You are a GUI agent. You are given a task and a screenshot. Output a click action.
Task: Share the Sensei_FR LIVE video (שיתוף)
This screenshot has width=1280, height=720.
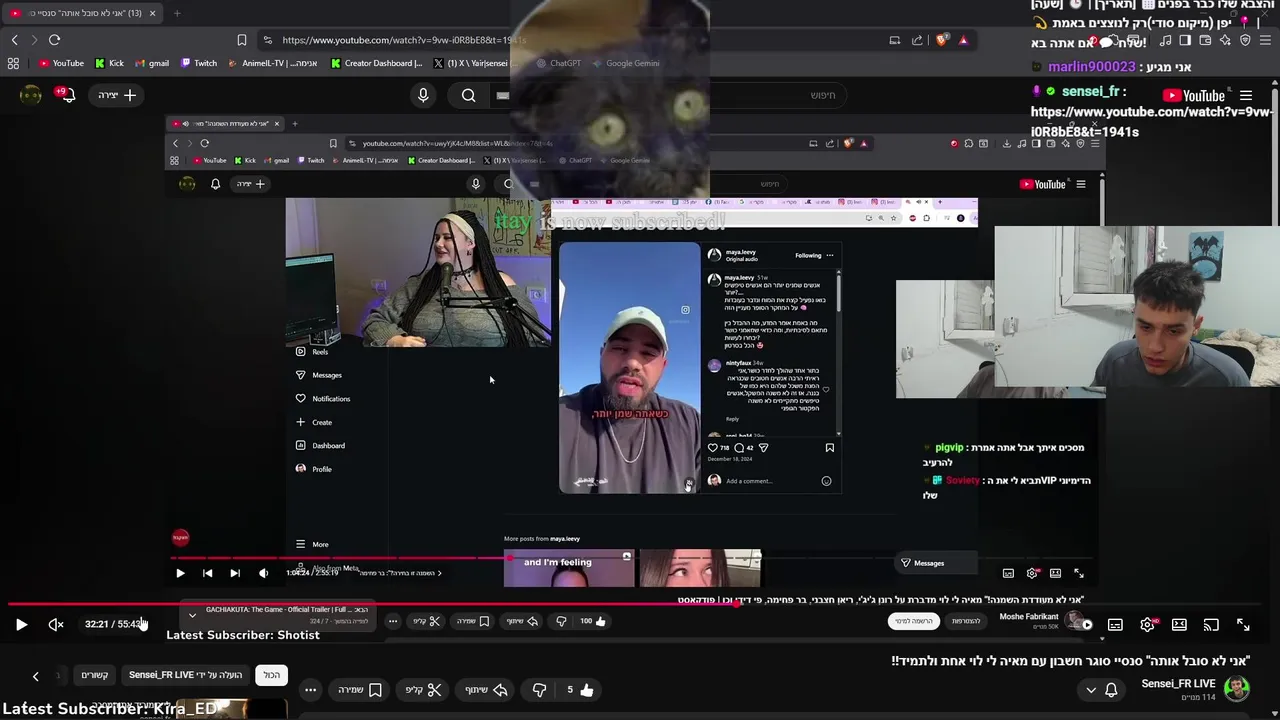[x=486, y=689]
